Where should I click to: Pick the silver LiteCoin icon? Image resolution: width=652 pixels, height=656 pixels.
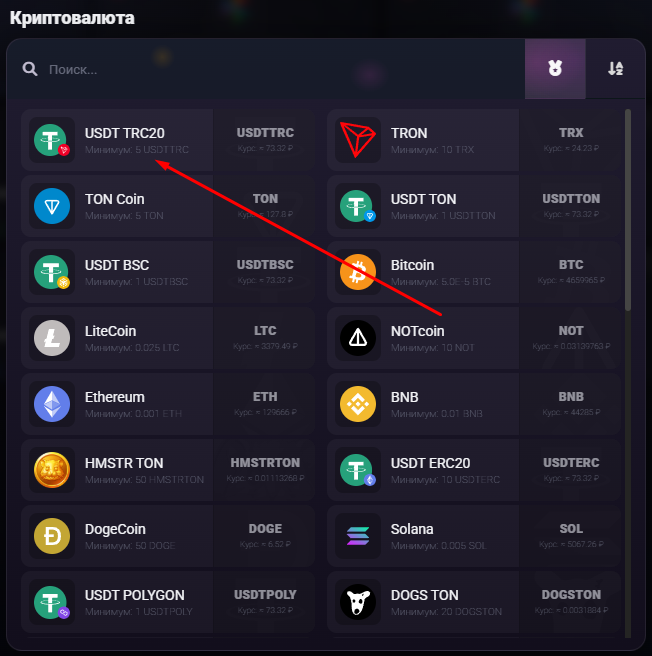coord(51,338)
